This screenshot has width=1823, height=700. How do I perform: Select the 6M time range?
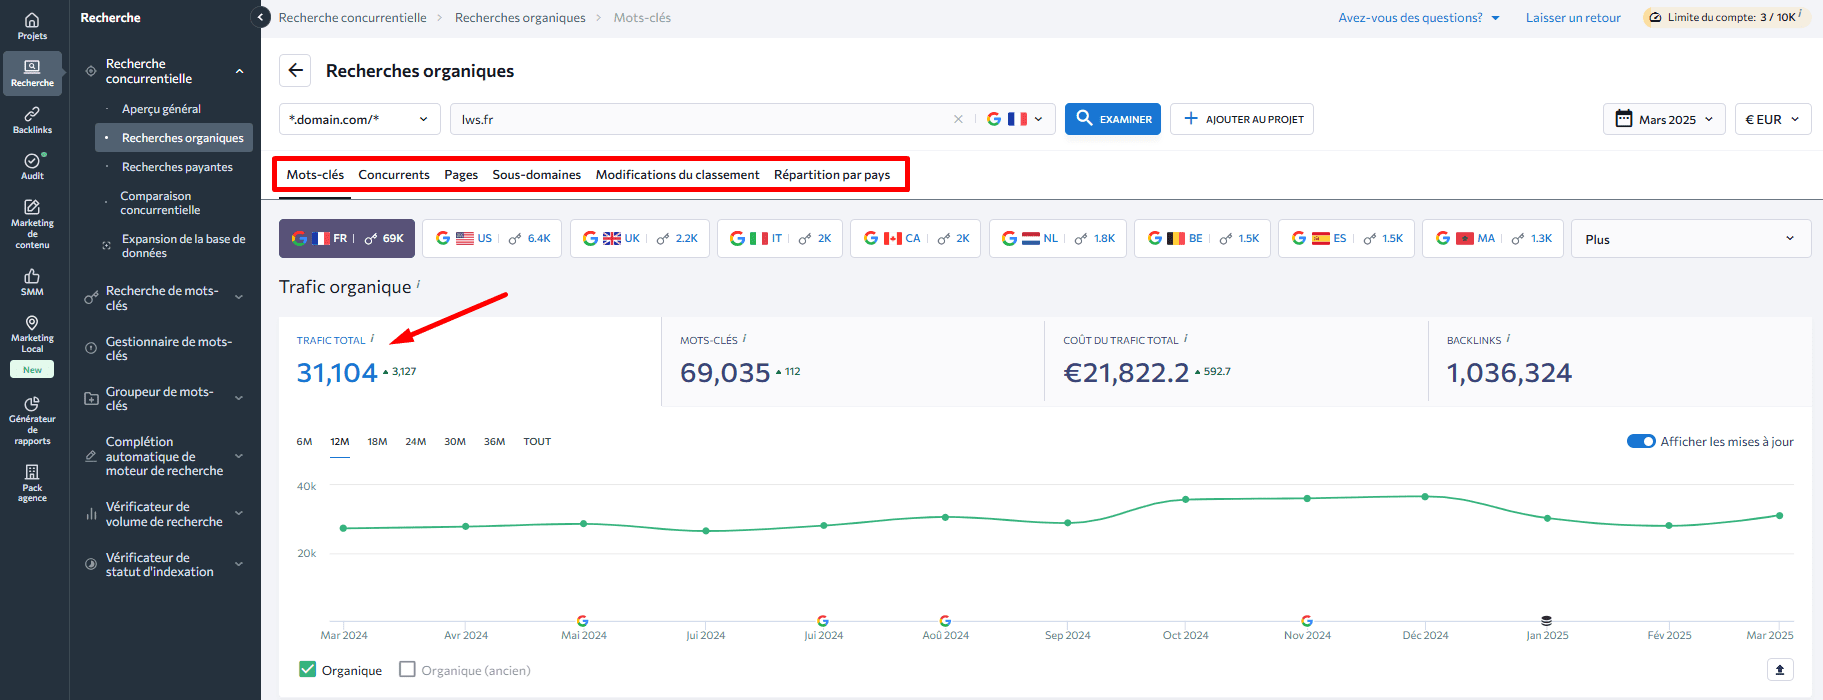(x=304, y=441)
